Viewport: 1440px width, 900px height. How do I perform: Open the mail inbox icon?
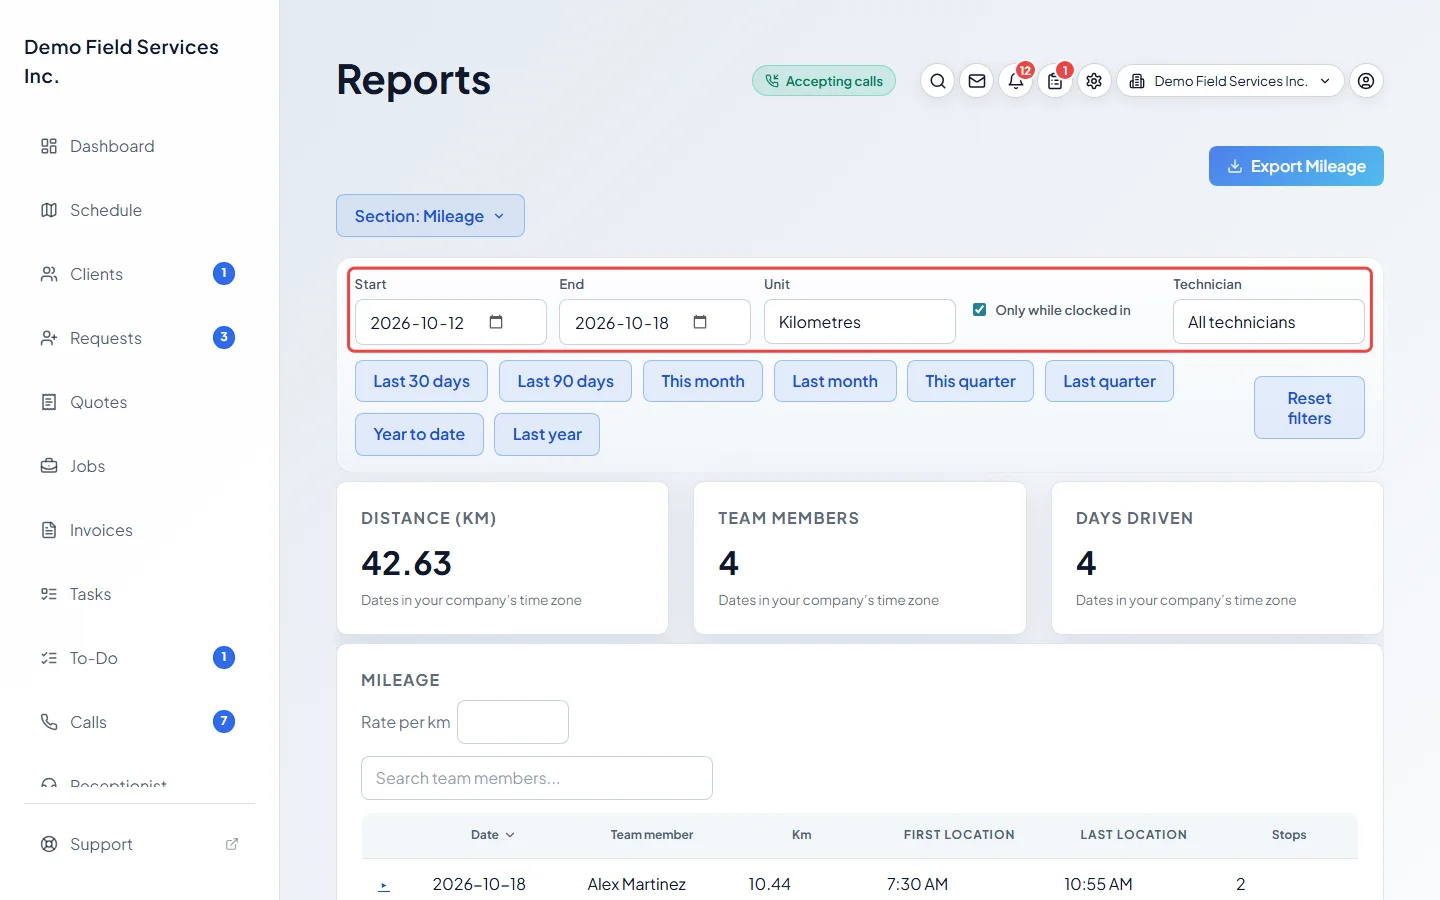pyautogui.click(x=977, y=81)
